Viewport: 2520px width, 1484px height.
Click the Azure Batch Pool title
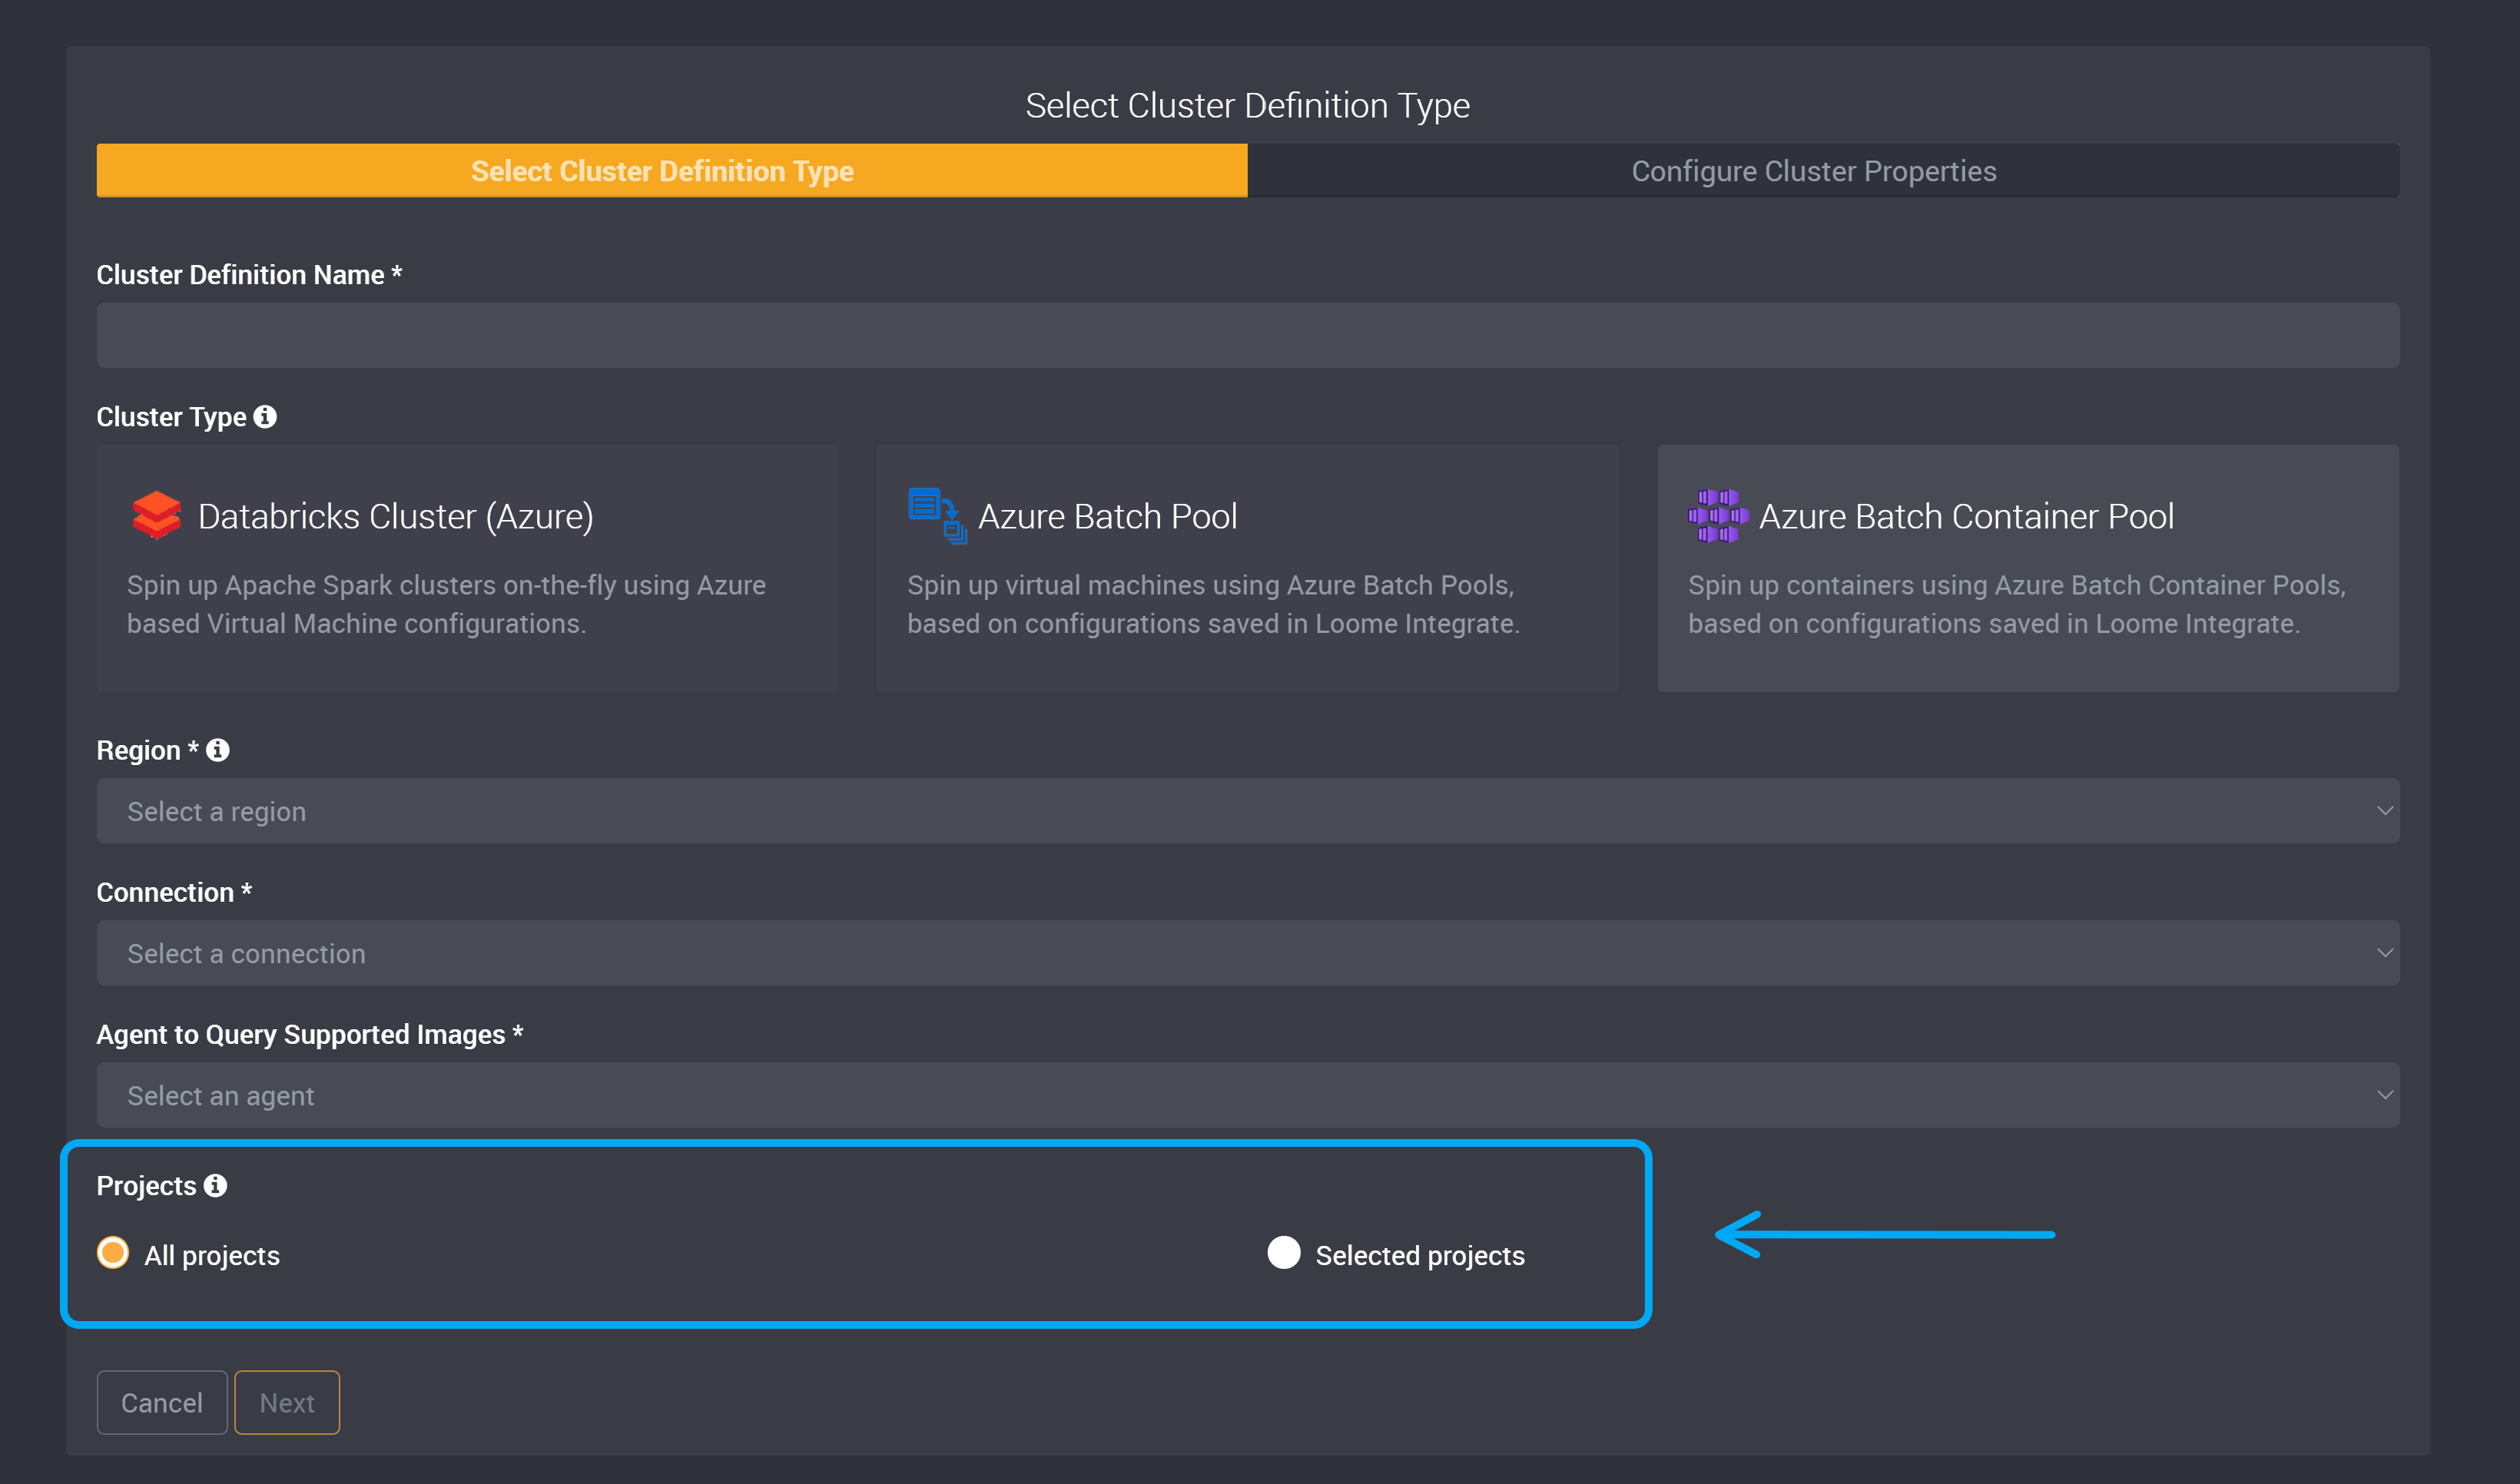point(1107,516)
